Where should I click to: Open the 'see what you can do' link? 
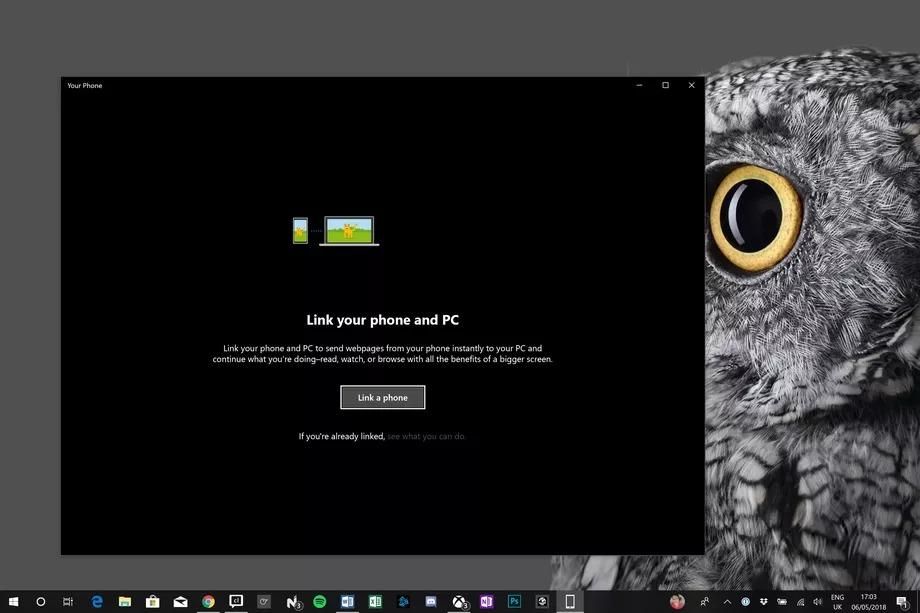click(426, 436)
